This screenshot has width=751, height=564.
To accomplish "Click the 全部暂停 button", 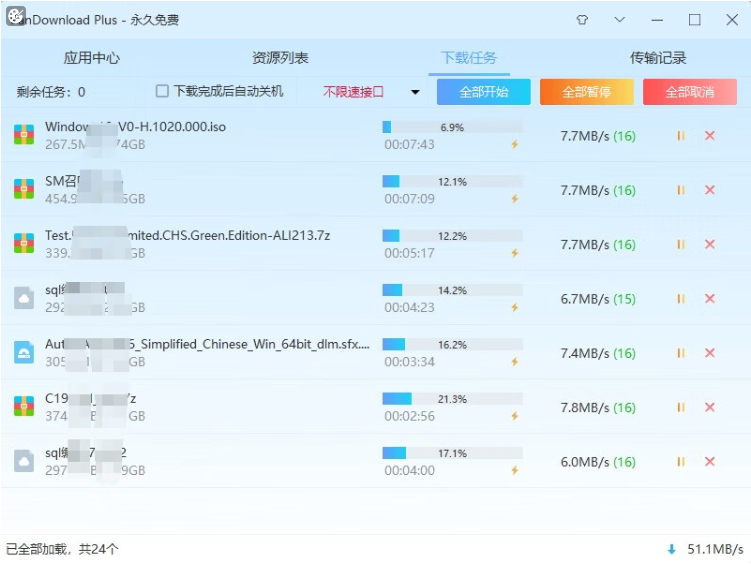I will [587, 92].
